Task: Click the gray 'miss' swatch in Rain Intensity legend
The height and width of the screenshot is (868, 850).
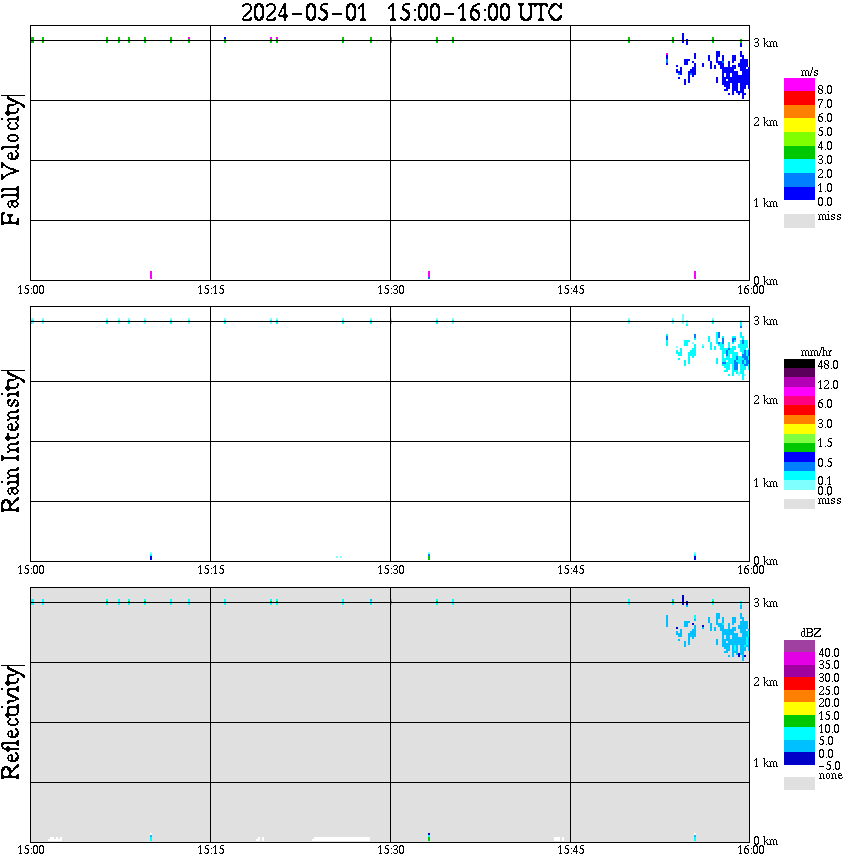Action: coord(799,504)
